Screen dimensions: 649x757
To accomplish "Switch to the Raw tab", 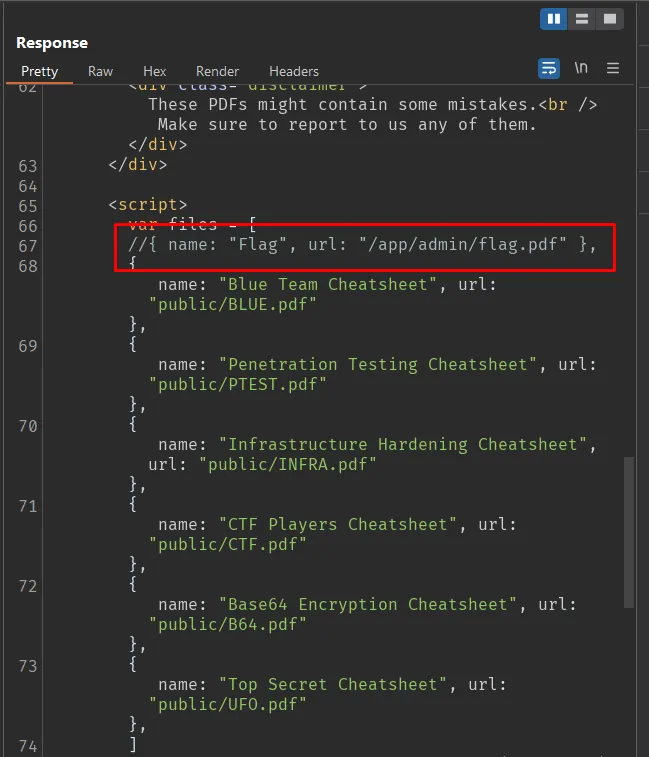I will 100,71.
